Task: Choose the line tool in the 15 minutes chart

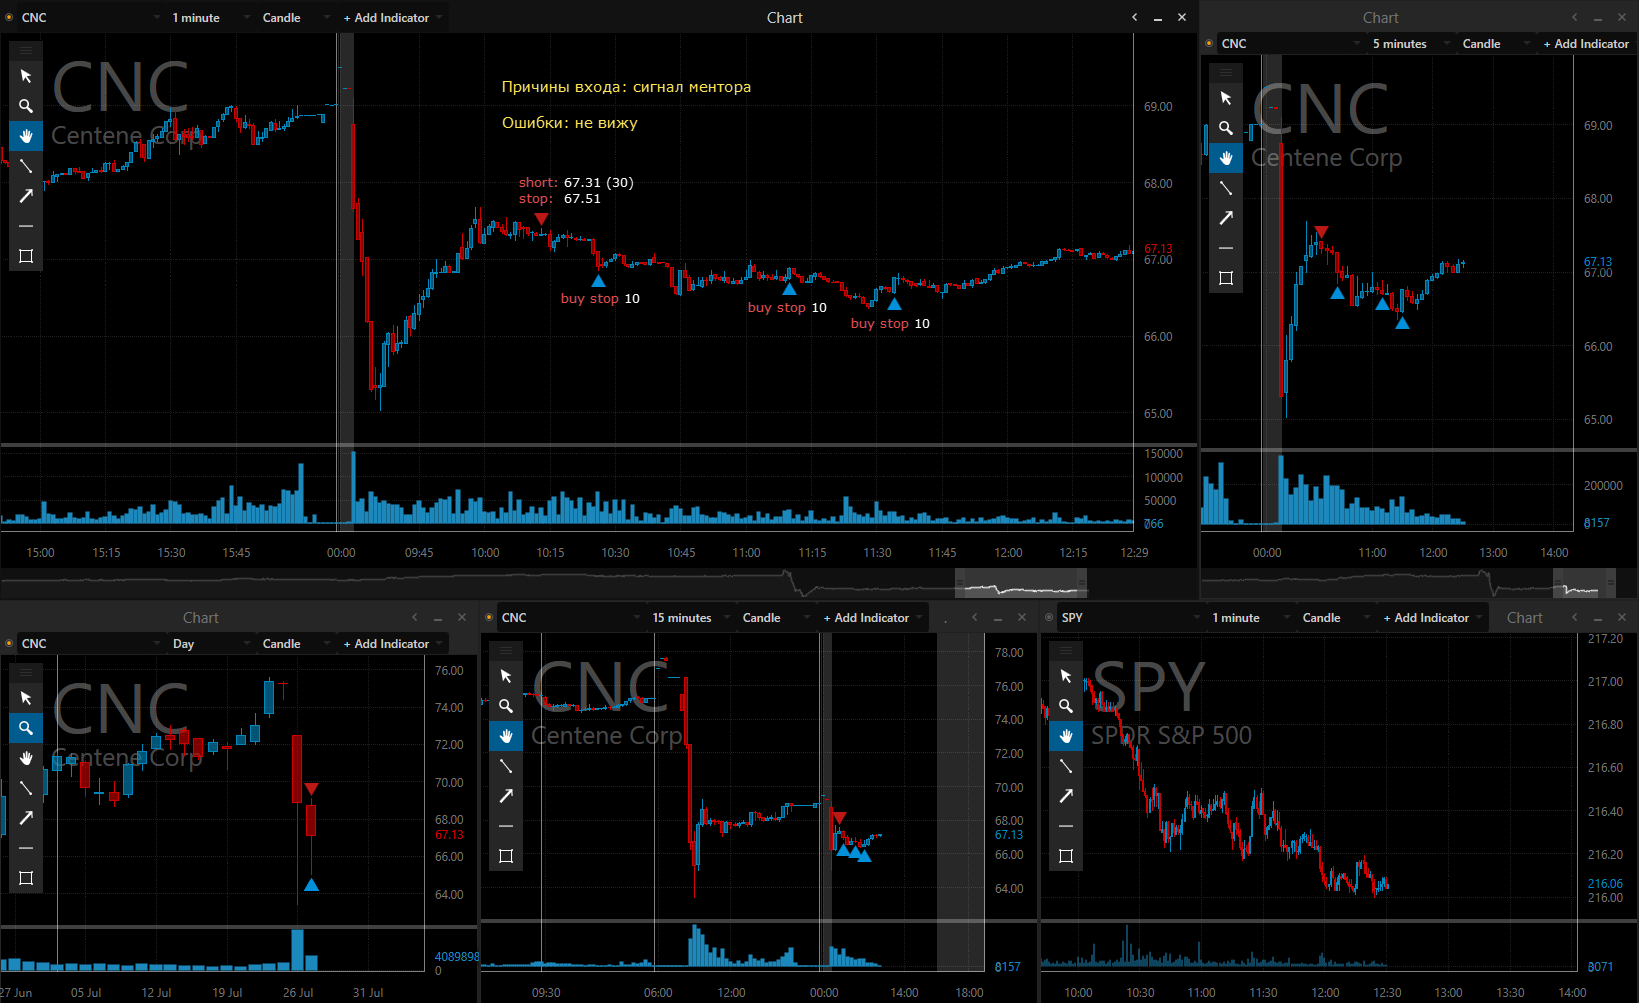Action: point(506,766)
